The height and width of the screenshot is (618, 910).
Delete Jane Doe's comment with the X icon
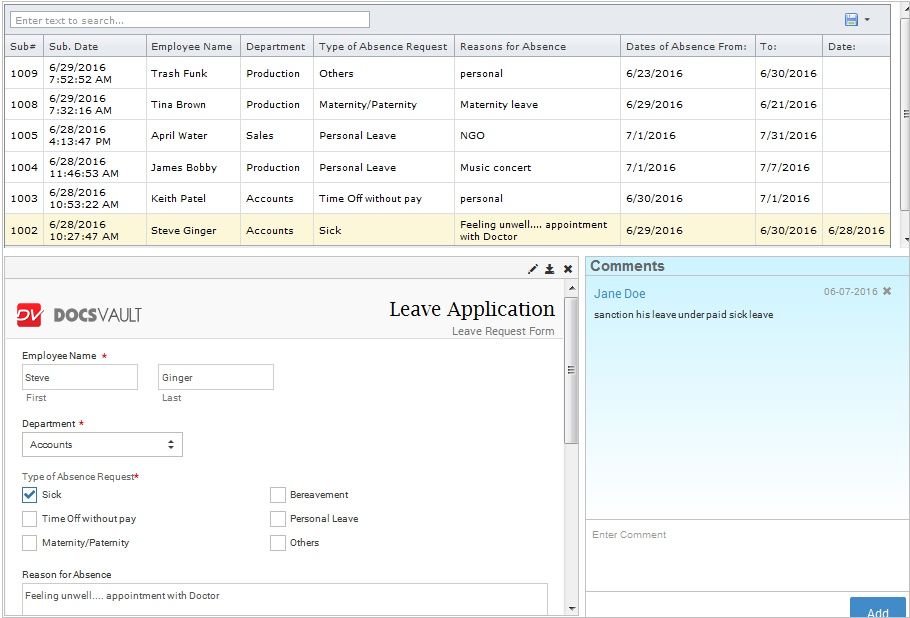tap(887, 292)
